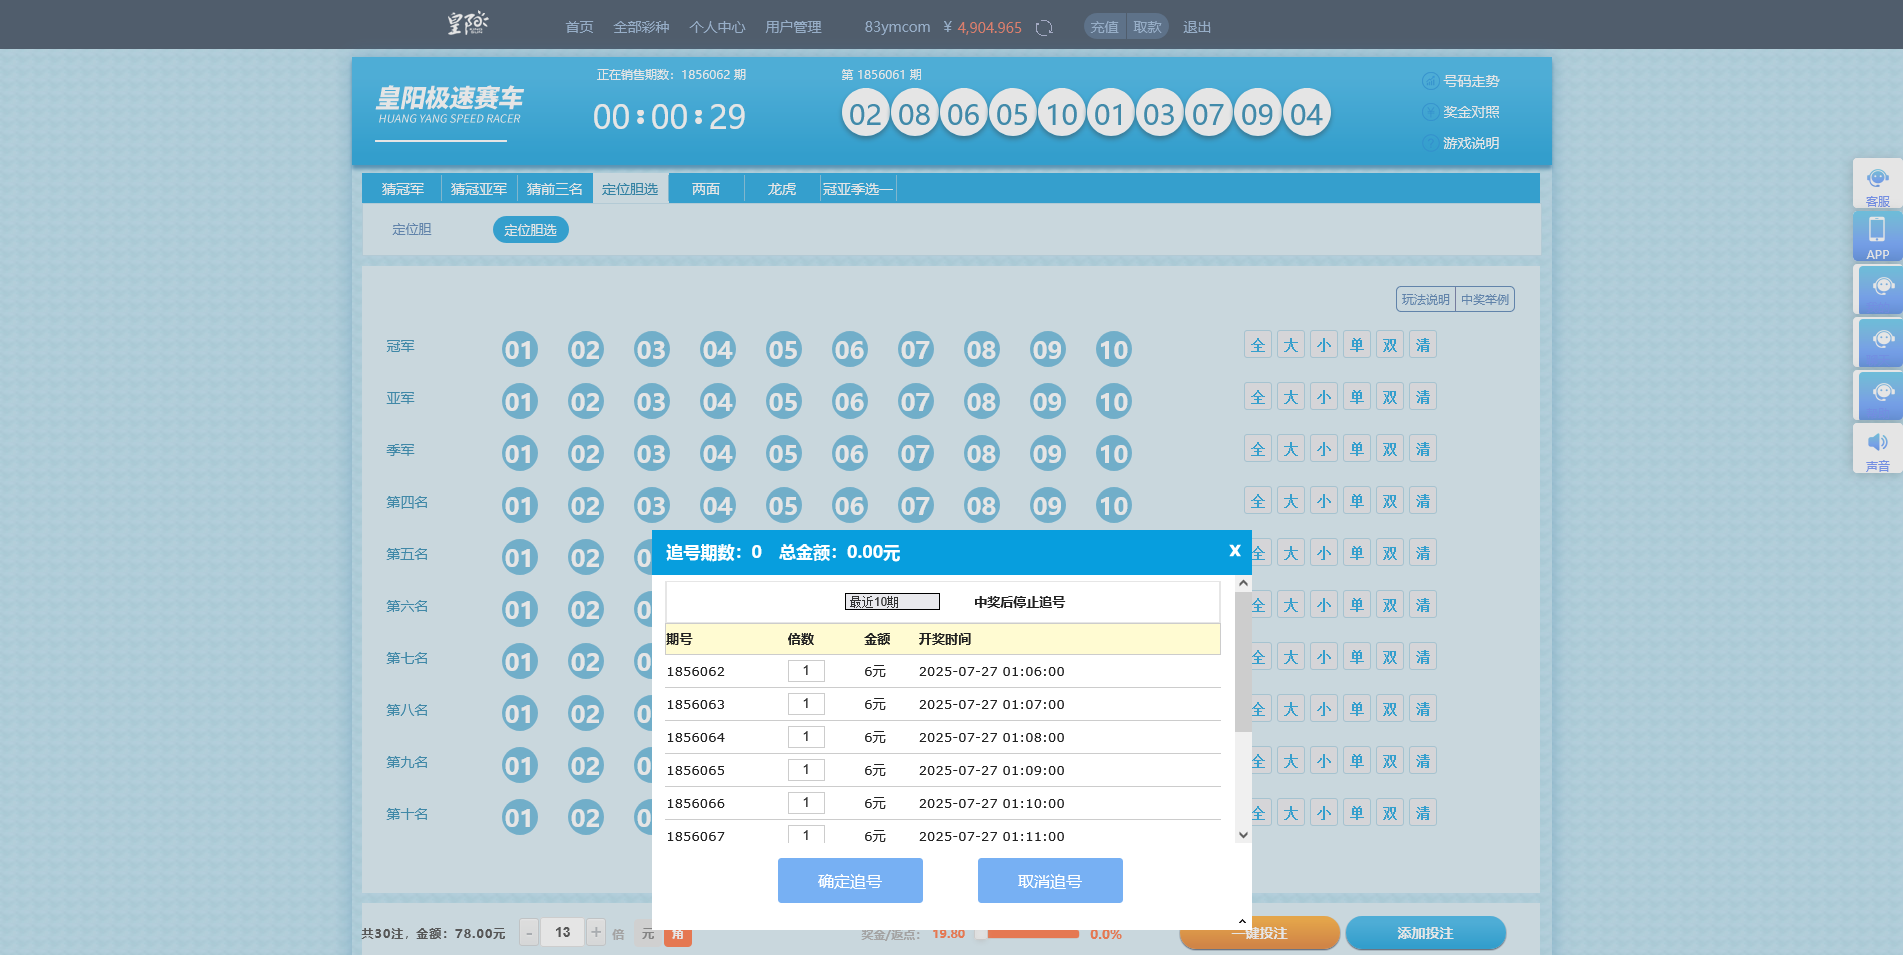Switch to the 猜前三名 tab
1903x955 pixels.
point(555,189)
